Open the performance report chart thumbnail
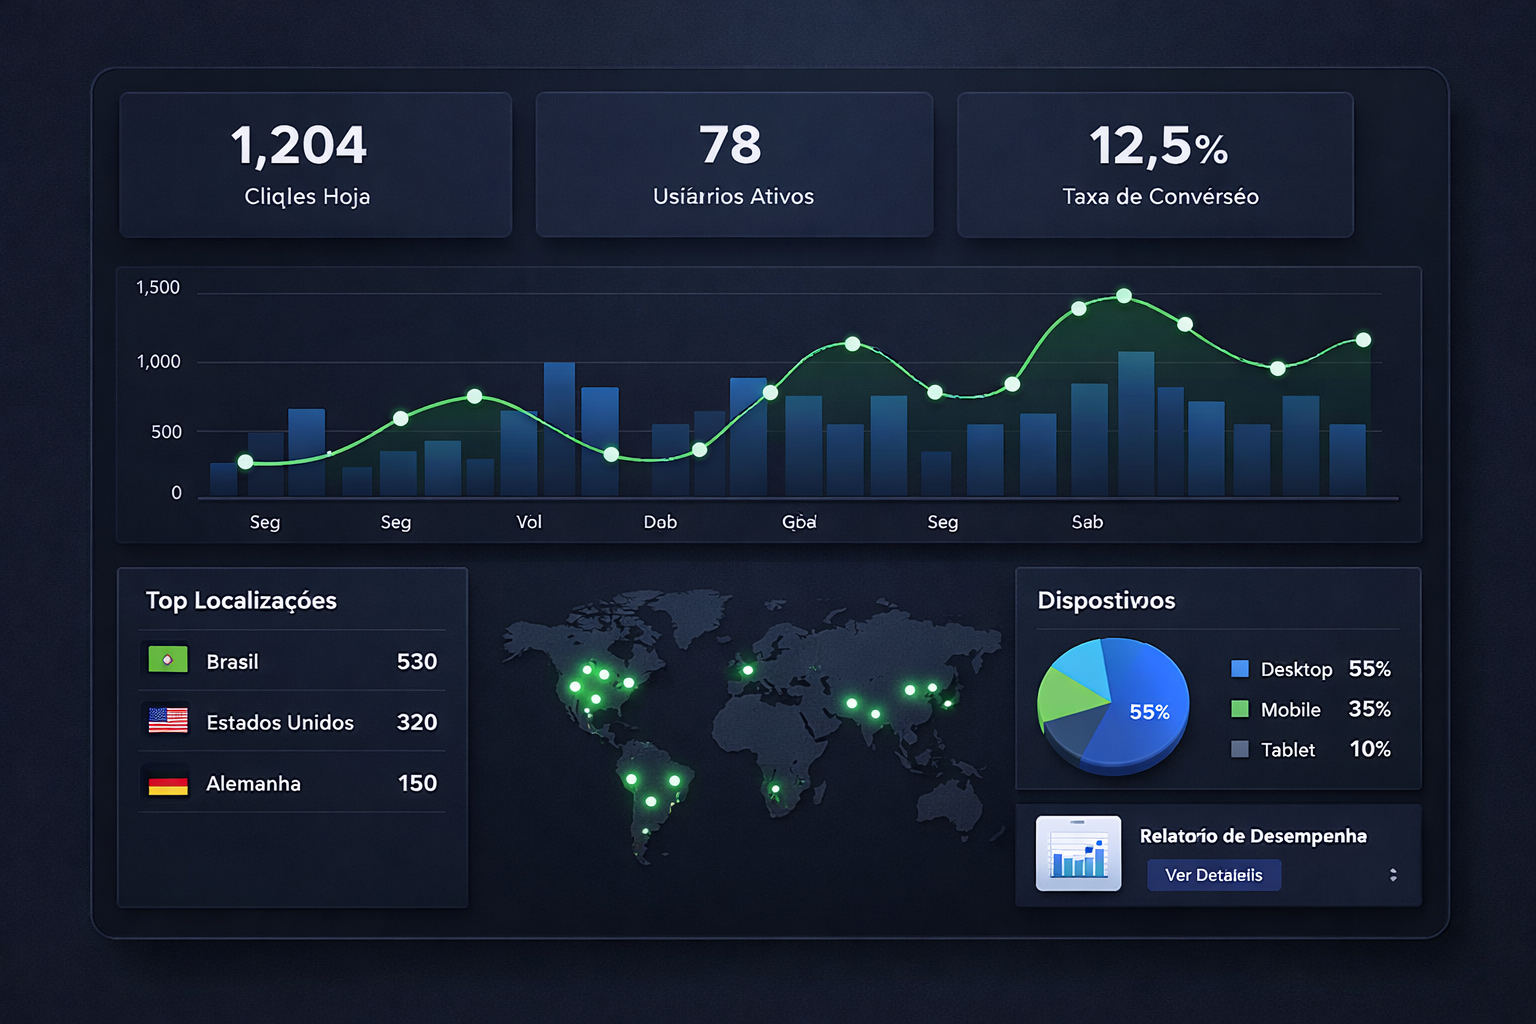The image size is (1536, 1024). coord(1078,854)
